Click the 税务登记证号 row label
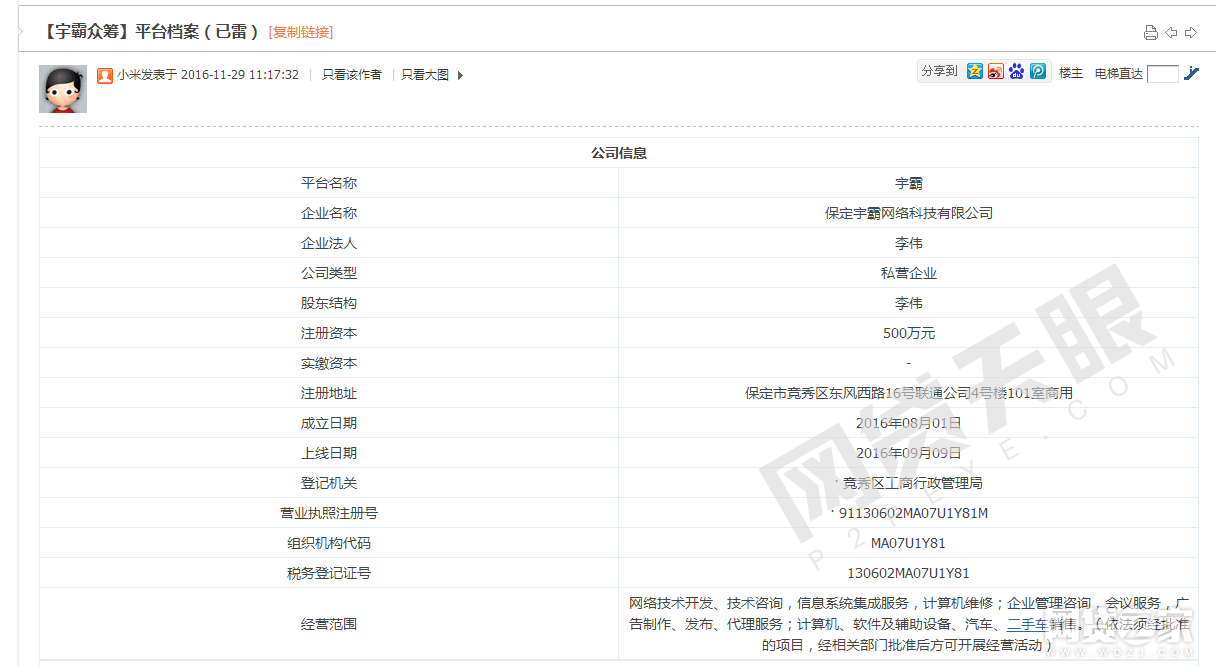1216x667 pixels. [329, 573]
